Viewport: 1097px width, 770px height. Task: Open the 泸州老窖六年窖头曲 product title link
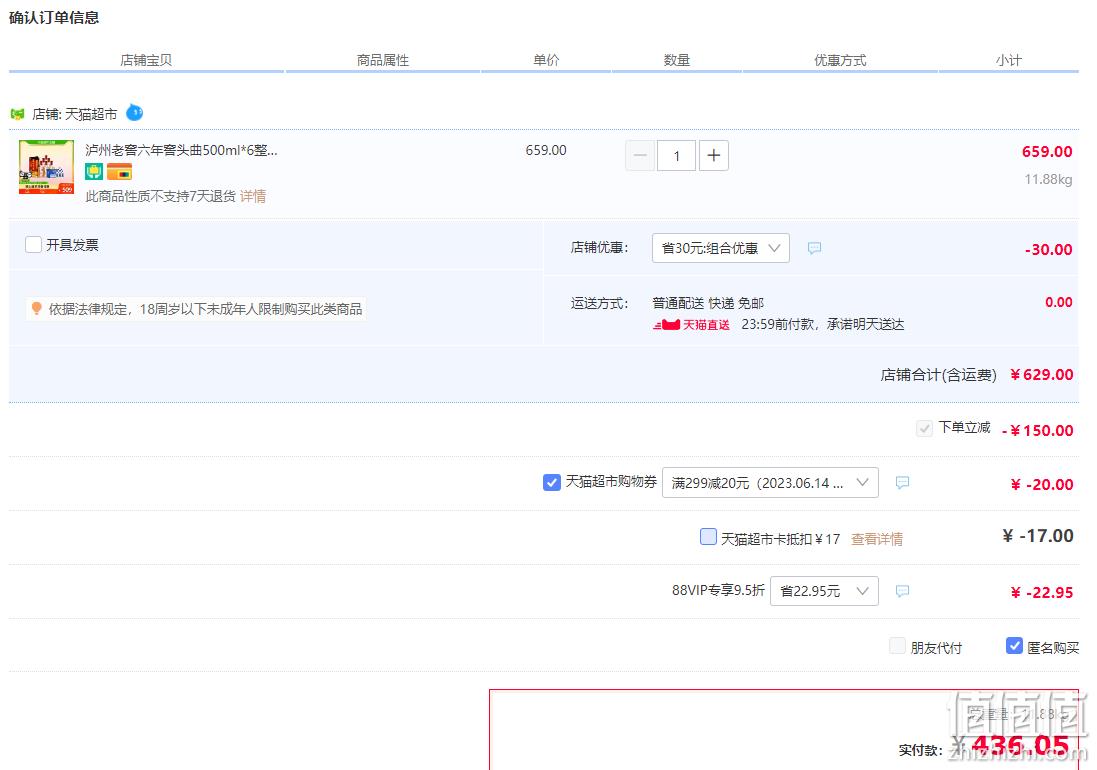(181, 150)
